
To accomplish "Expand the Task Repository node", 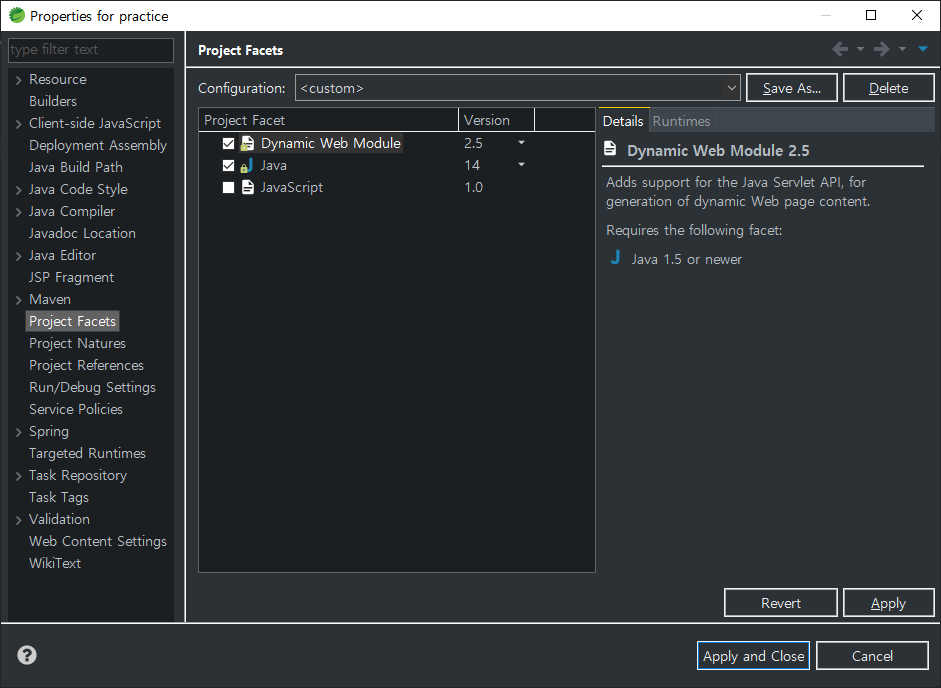I will 19,476.
